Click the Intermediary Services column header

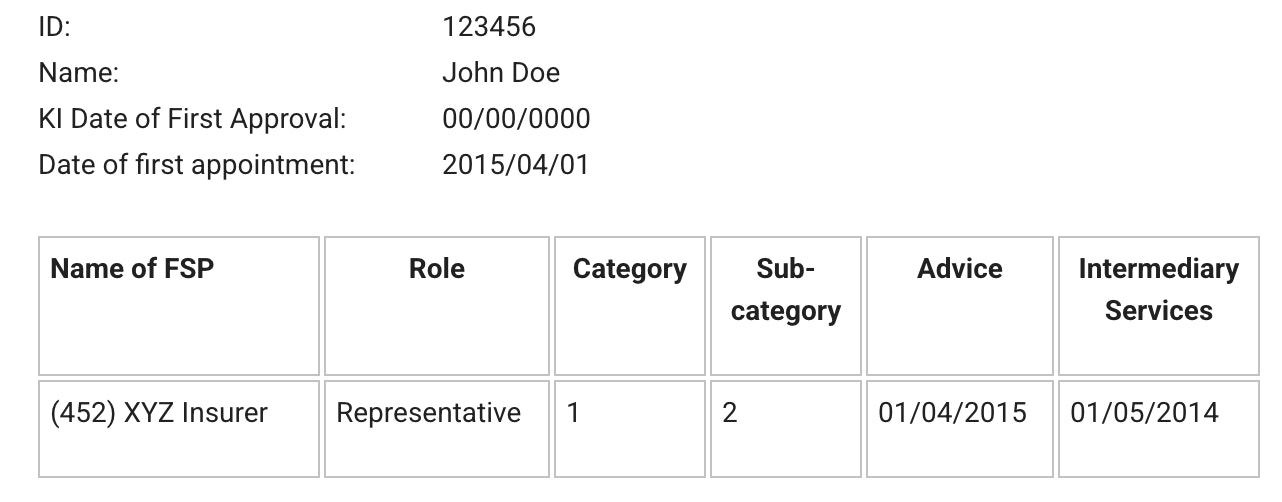coord(1158,290)
